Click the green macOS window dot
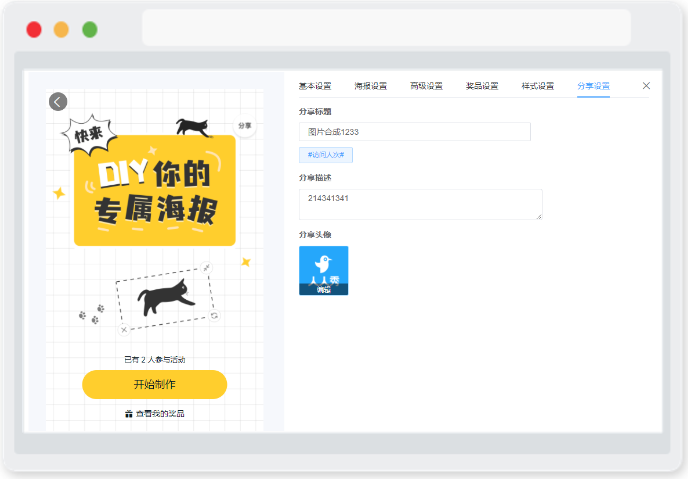 tap(90, 30)
